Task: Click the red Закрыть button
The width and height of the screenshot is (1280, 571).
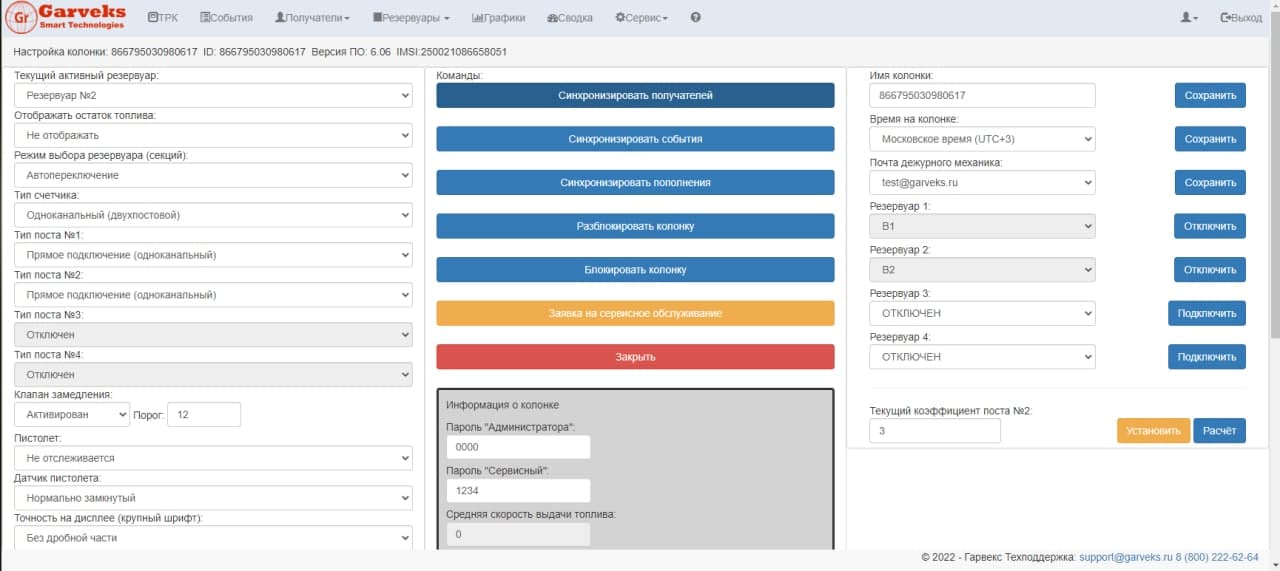Action: pos(635,357)
